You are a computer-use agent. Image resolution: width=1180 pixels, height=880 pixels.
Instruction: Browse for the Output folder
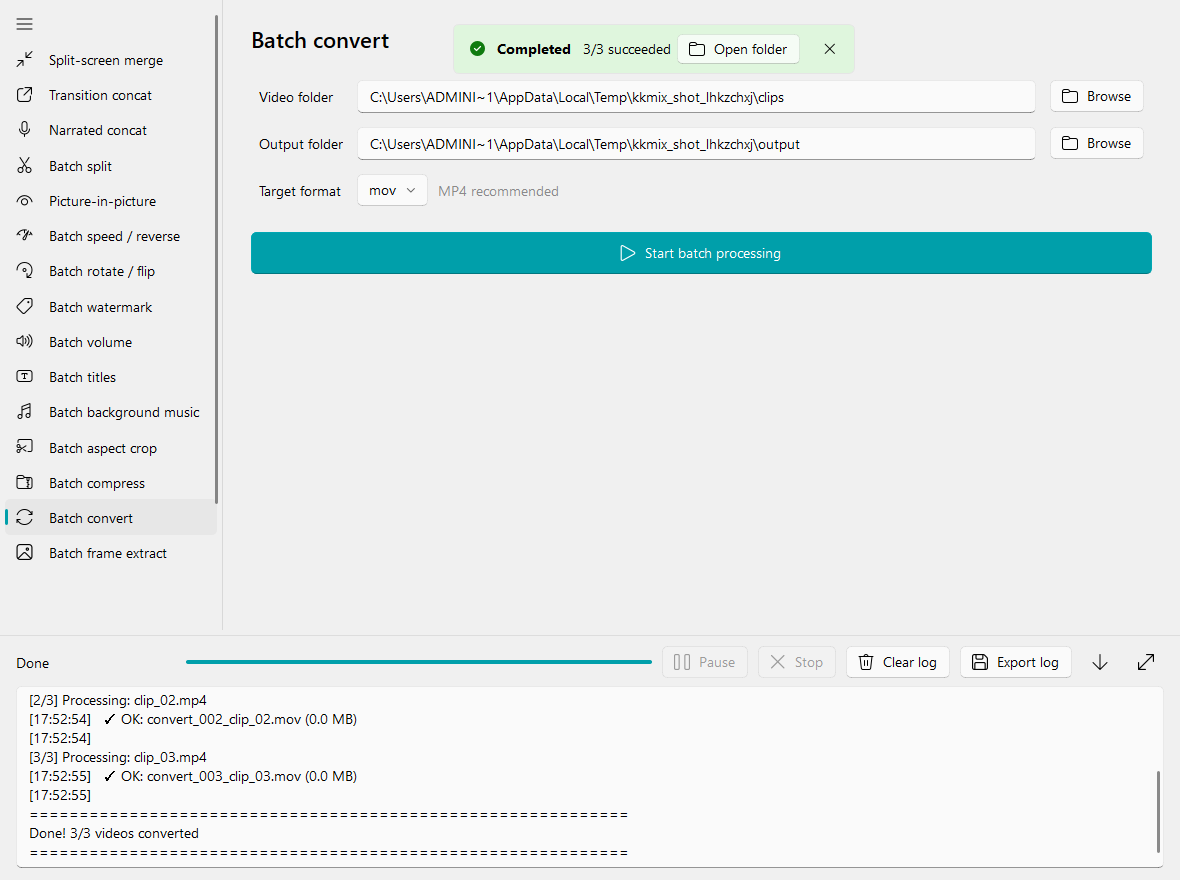pos(1096,143)
